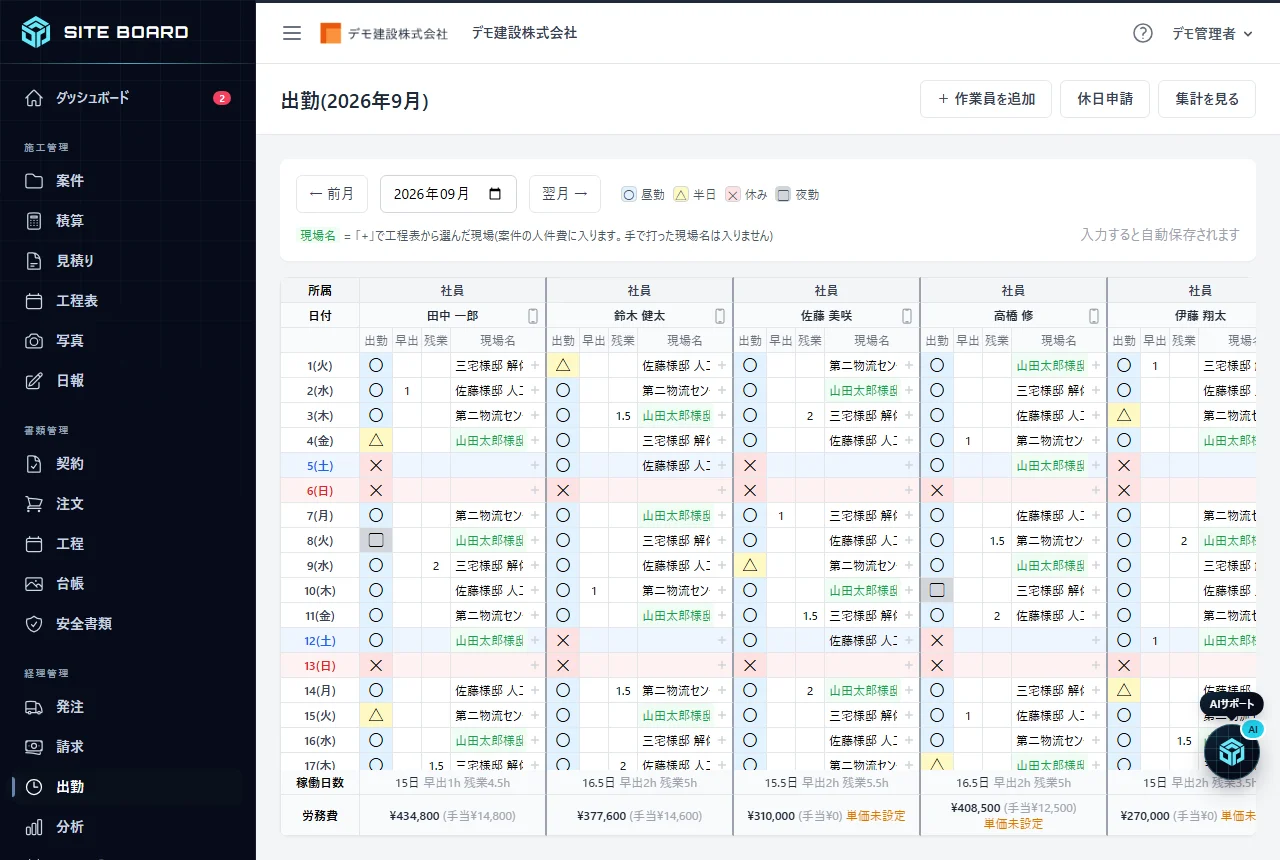Toggle 高橋 修 night-shift mark on 10(木)
1280x860 pixels.
tap(937, 591)
